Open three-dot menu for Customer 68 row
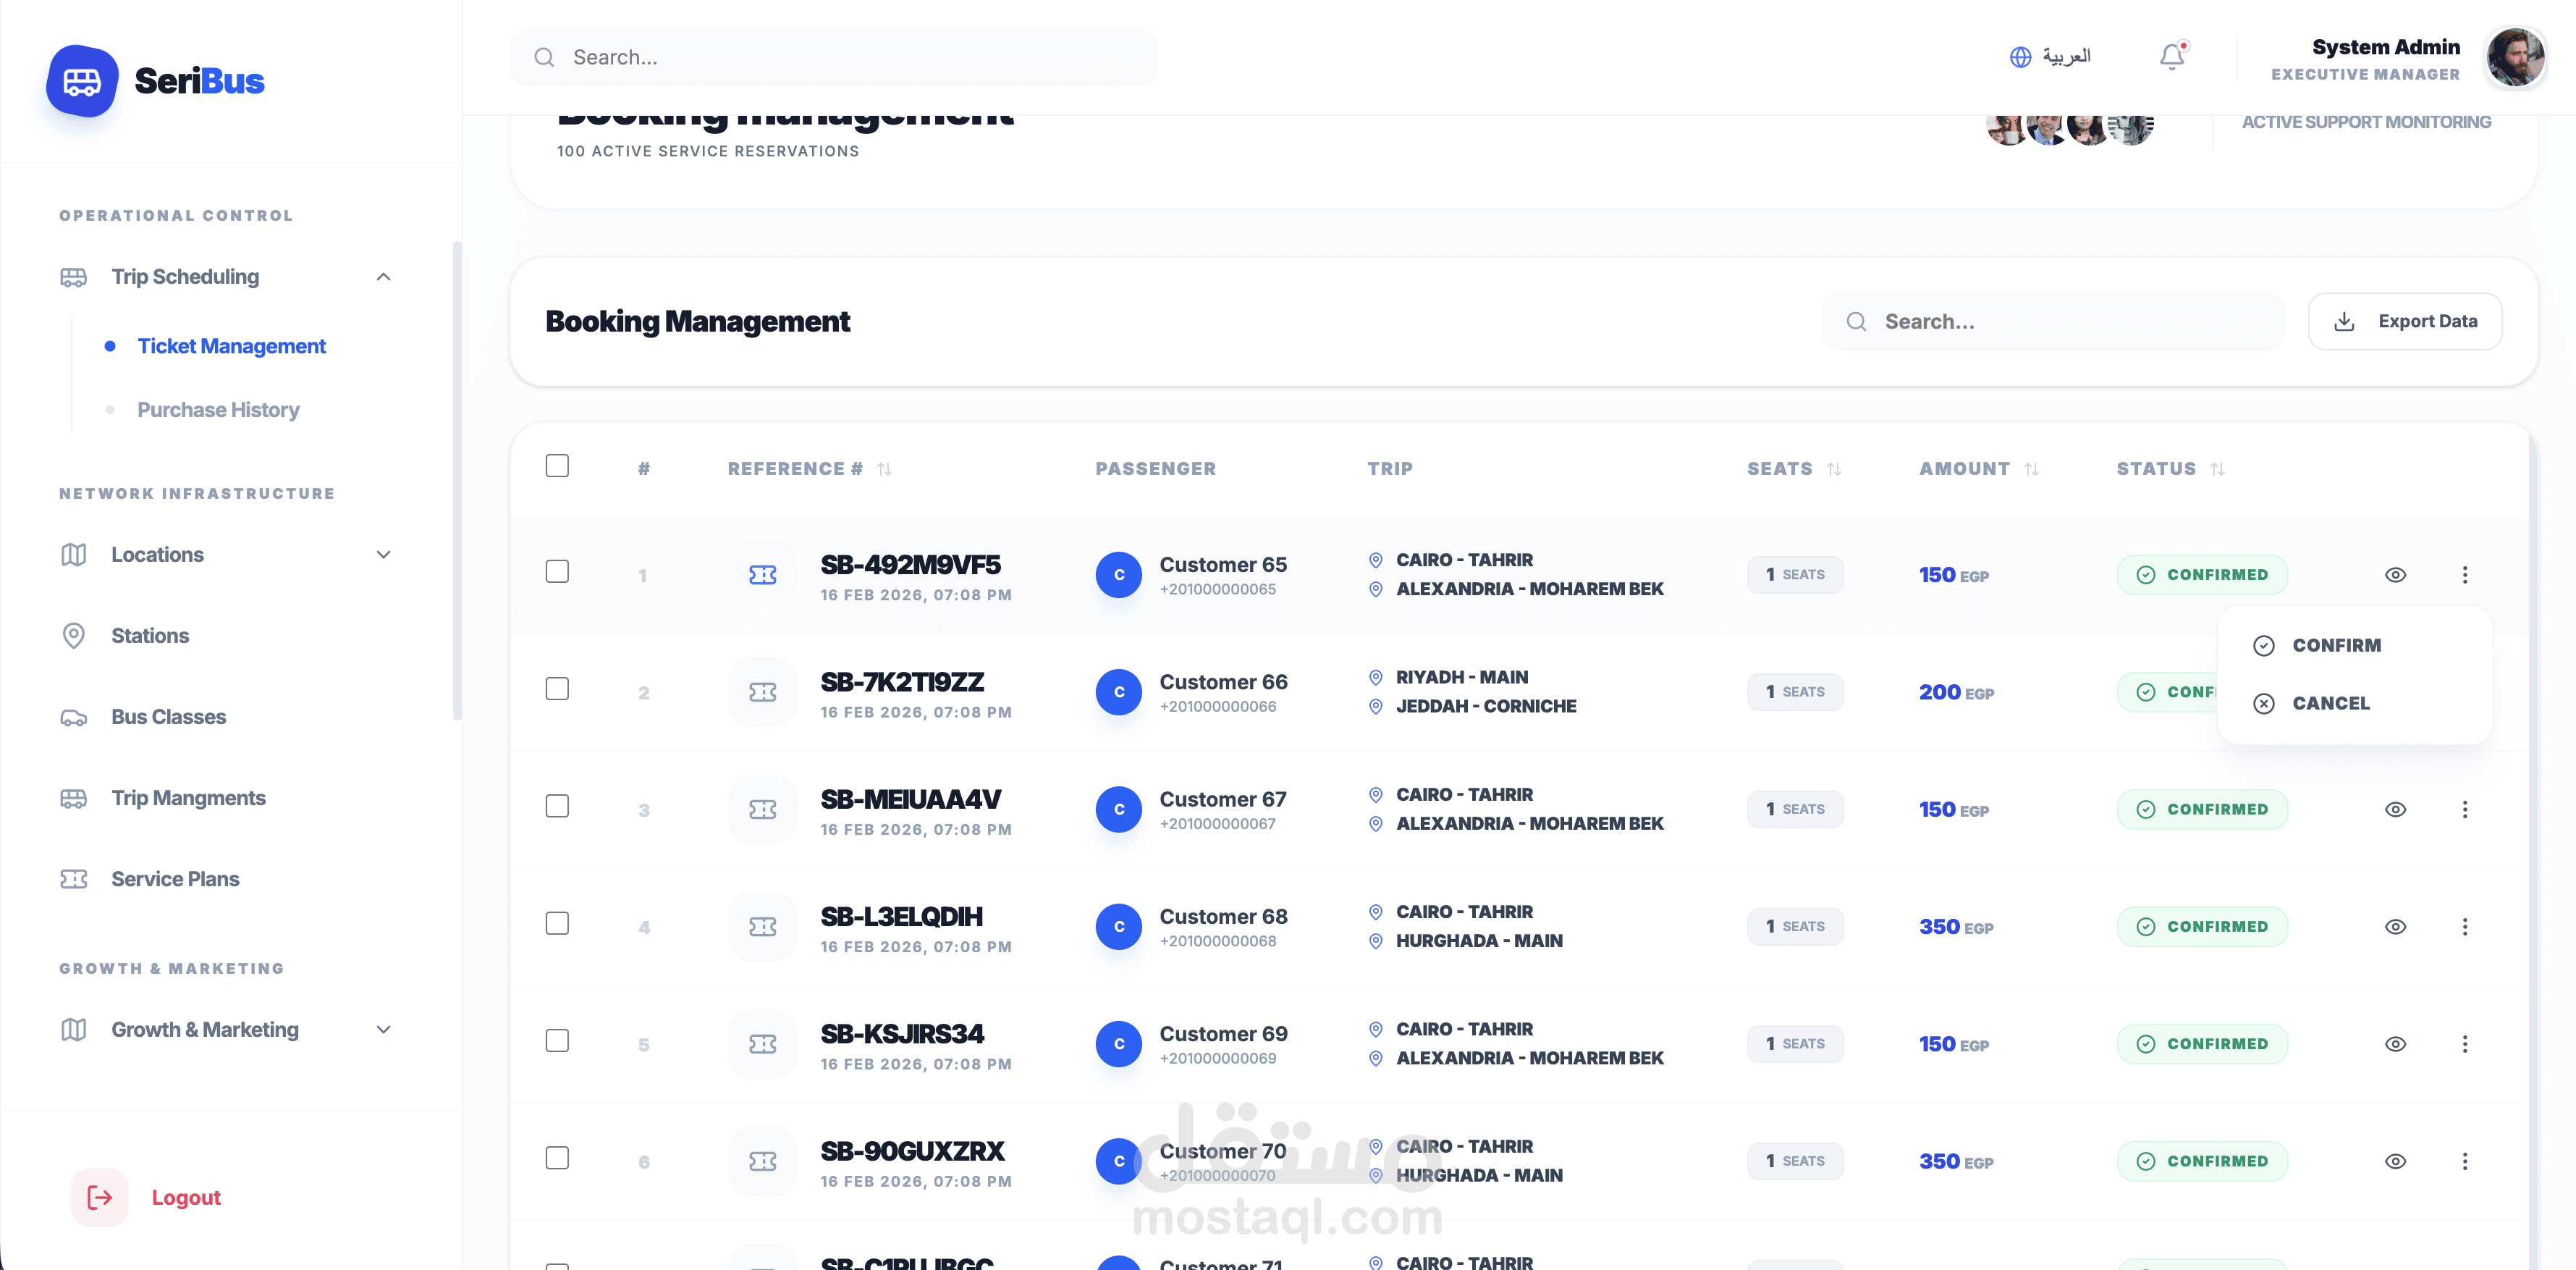 (2464, 927)
